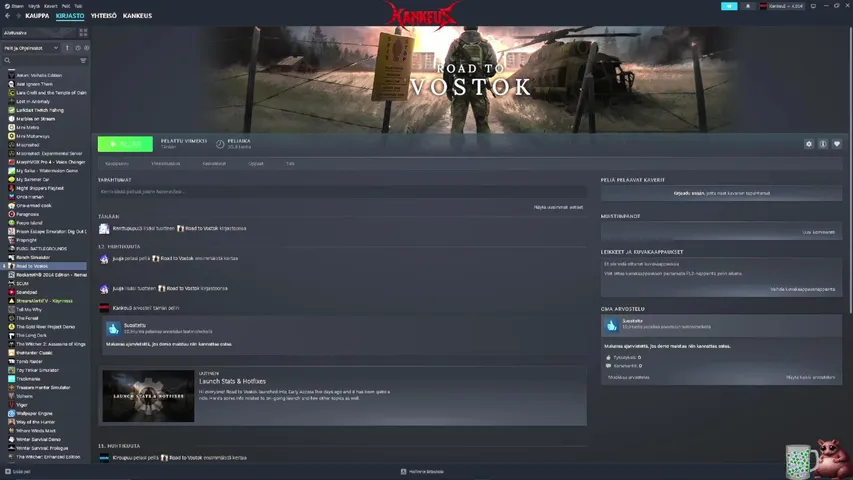
Task: Click the sort arrow icon in library sidebar
Action: 67,48
